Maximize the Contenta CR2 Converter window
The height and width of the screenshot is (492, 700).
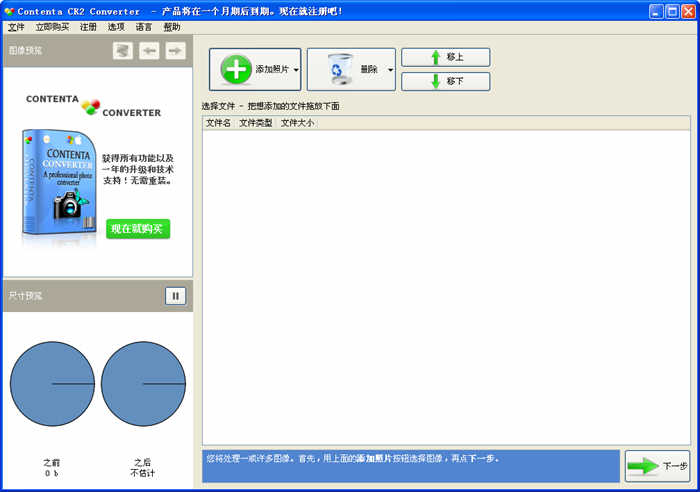click(x=672, y=12)
